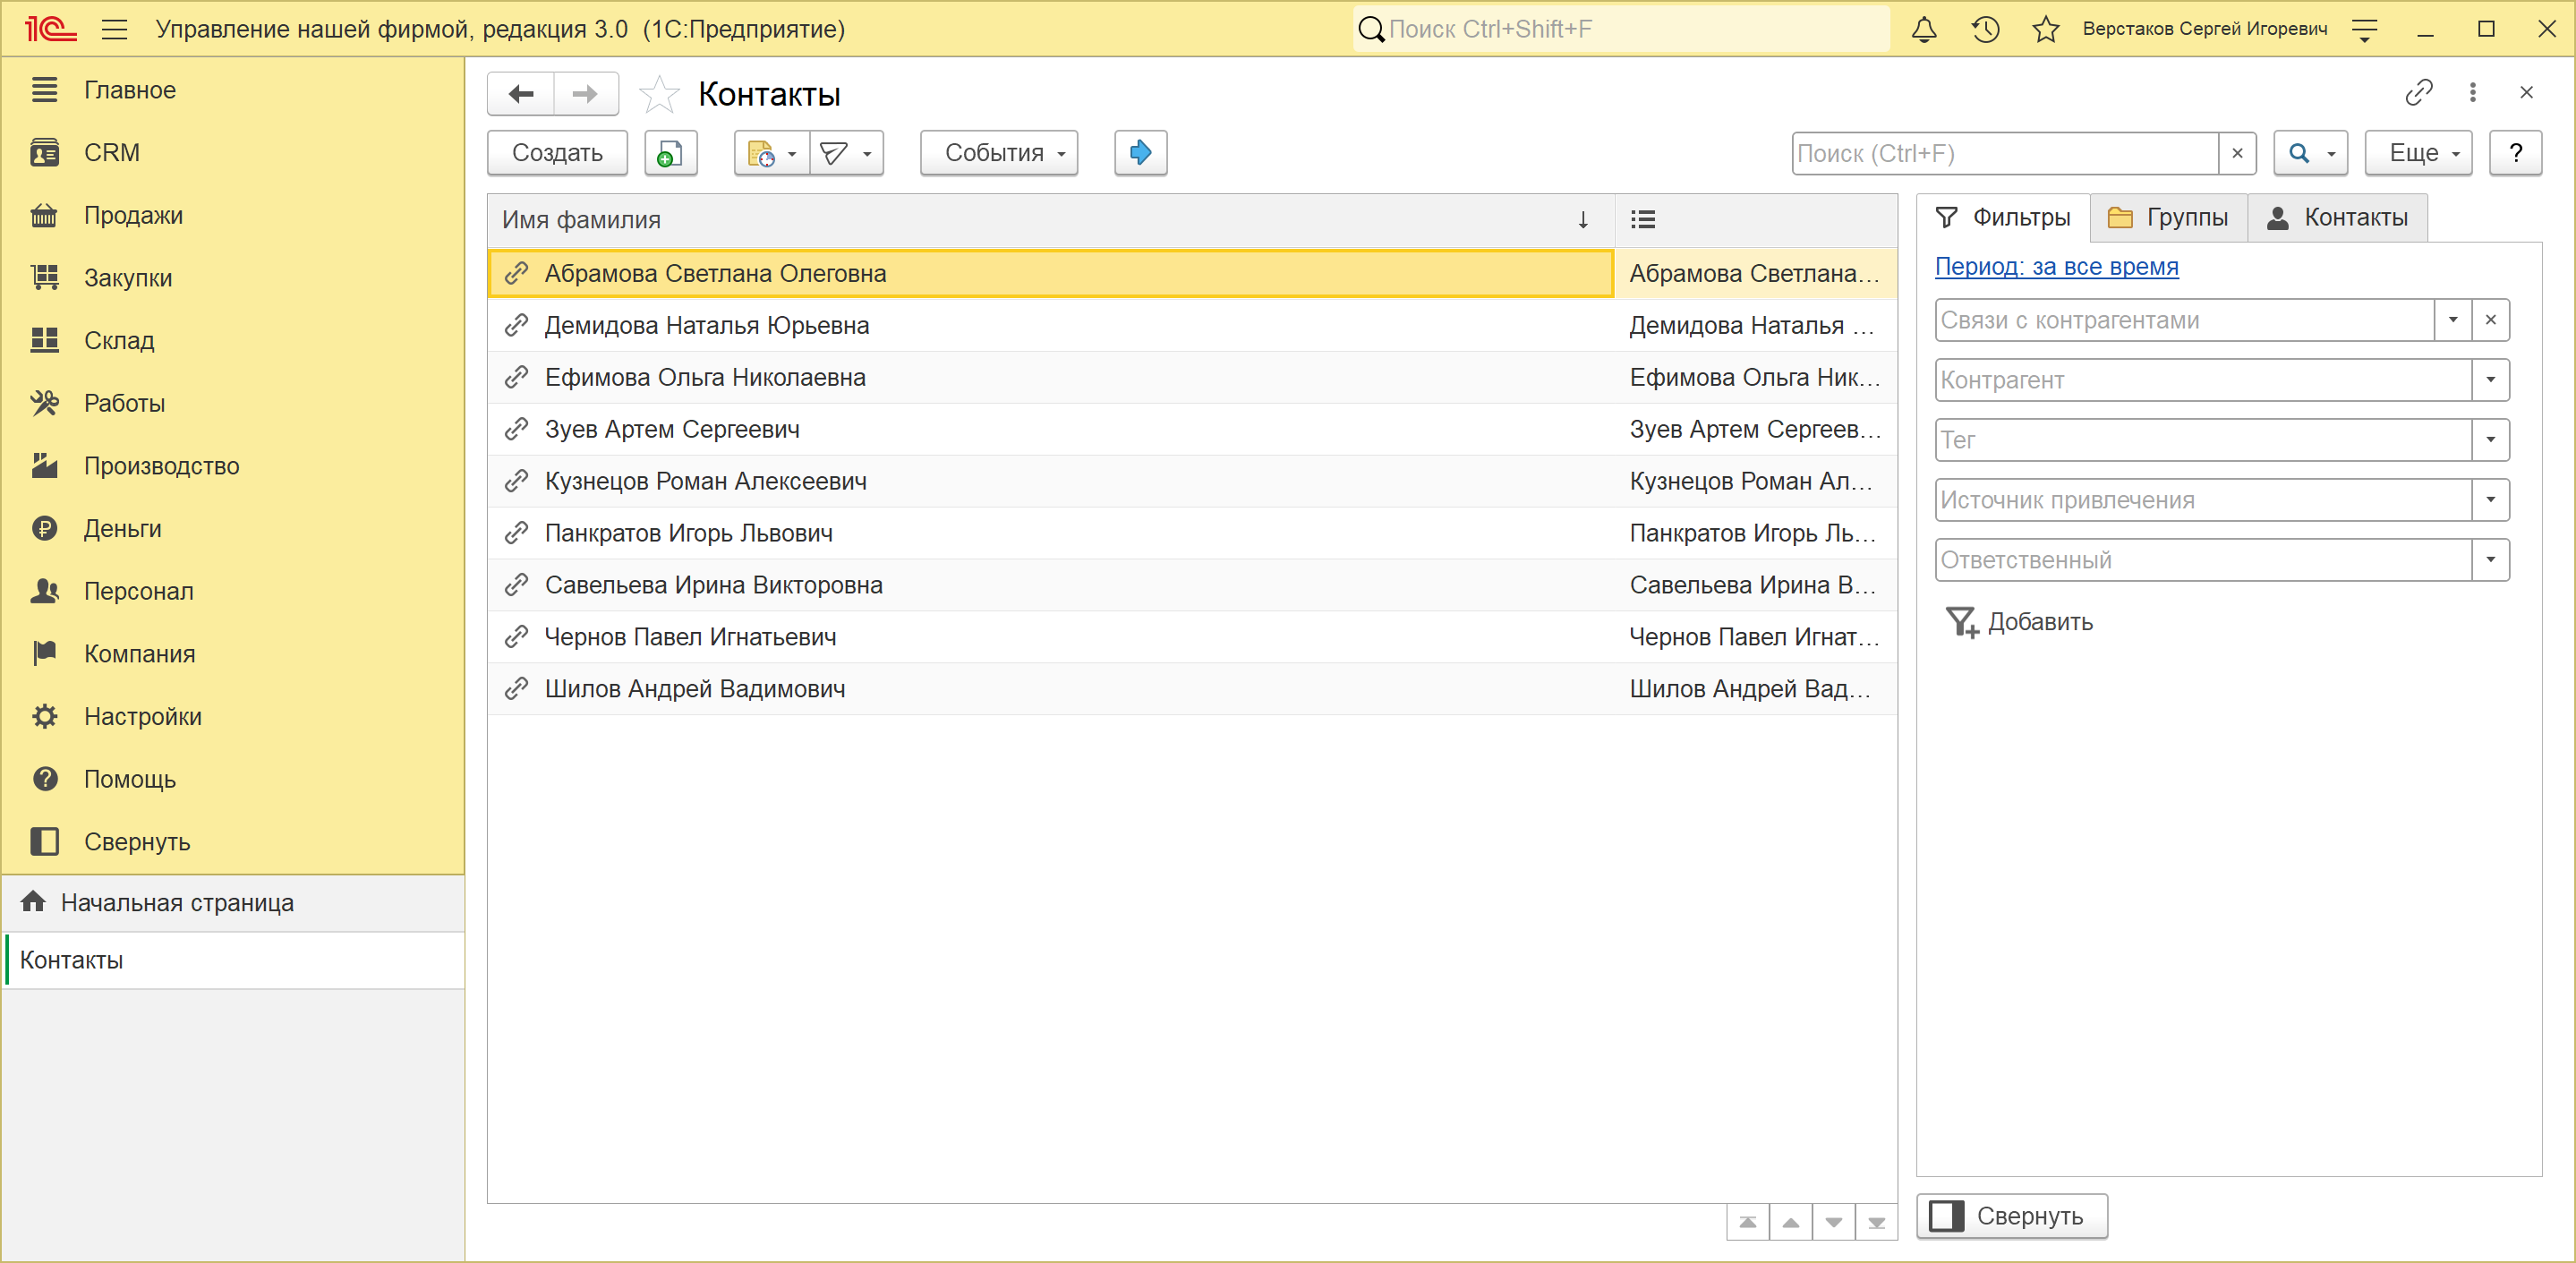Image resolution: width=2576 pixels, height=1263 pixels.
Task: Add Контакты page to favorites star
Action: 659,94
